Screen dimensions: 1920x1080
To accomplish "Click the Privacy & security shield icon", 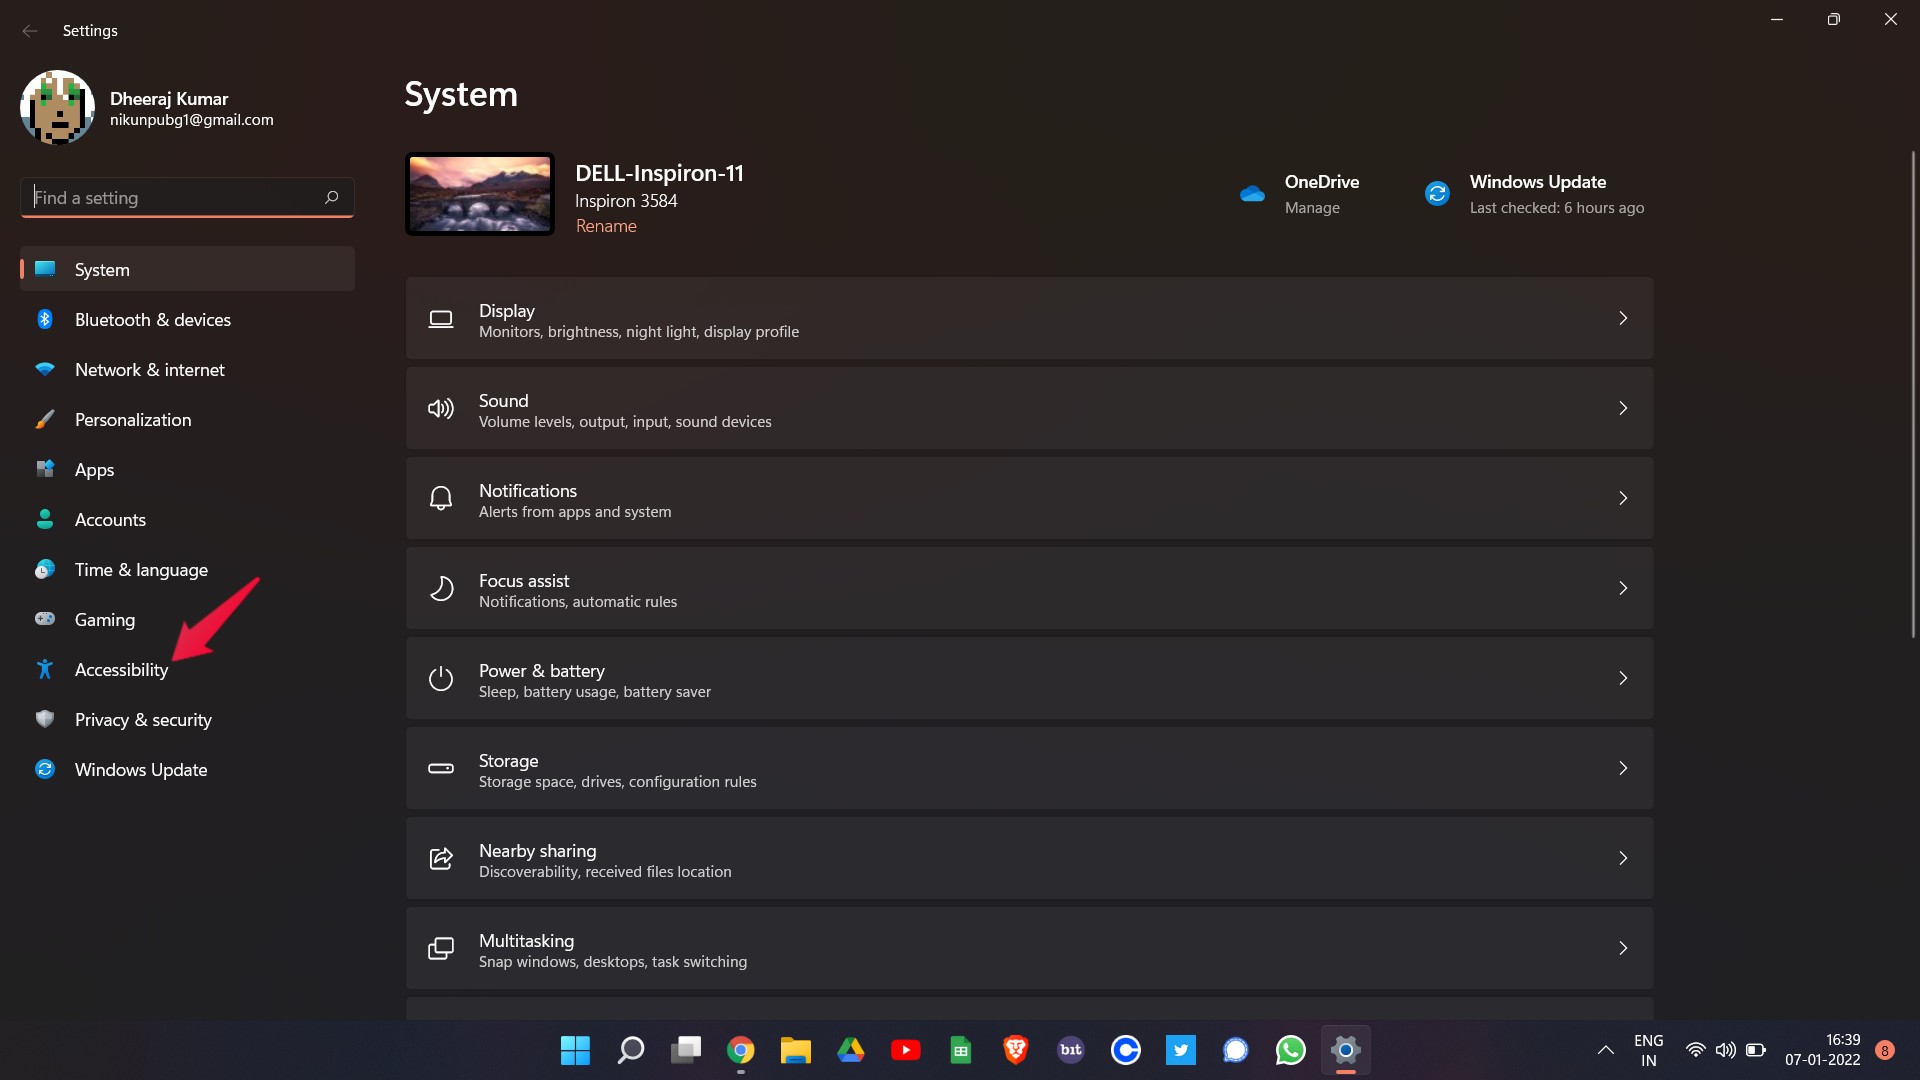I will 45,719.
